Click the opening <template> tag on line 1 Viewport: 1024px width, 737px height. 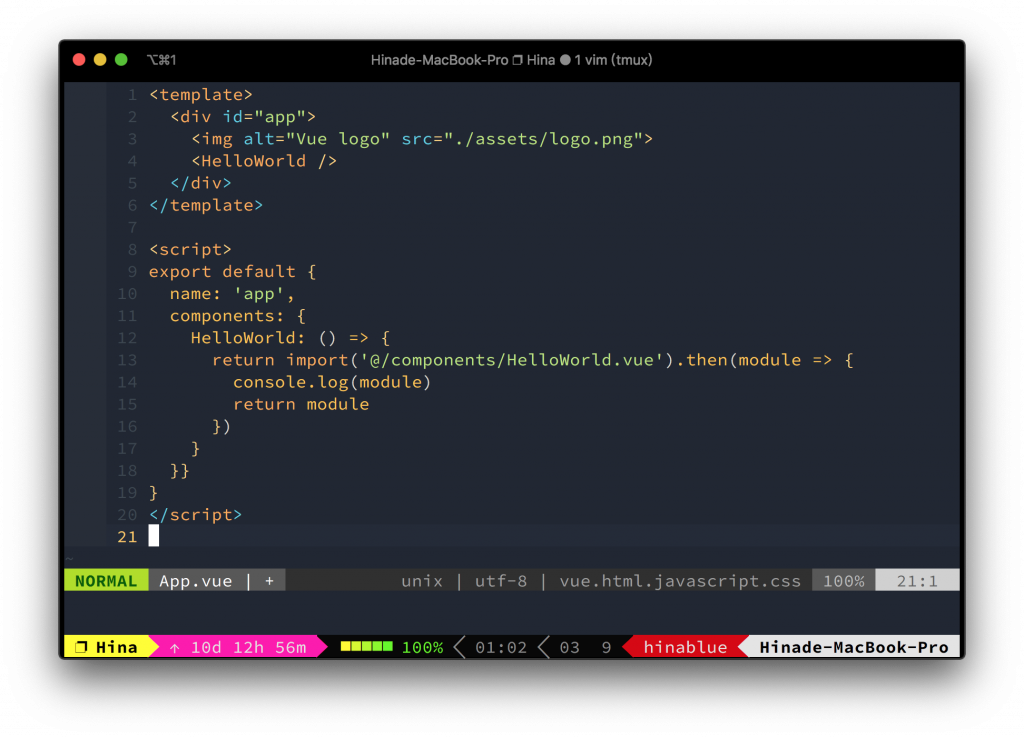click(200, 95)
